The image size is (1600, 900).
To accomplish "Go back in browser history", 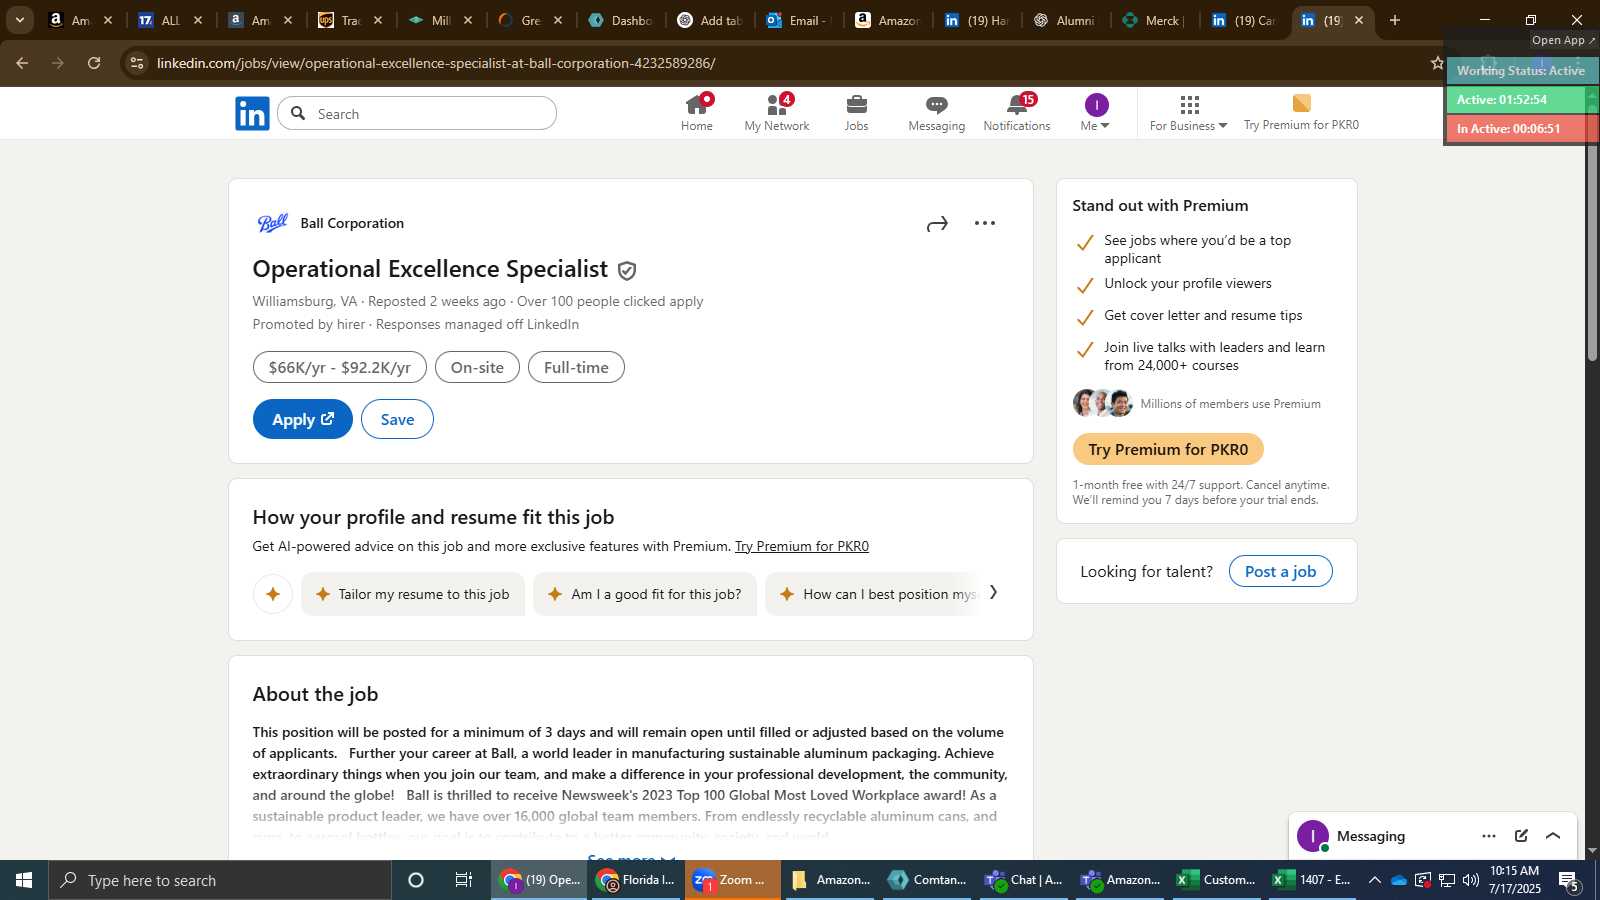I will [x=22, y=63].
